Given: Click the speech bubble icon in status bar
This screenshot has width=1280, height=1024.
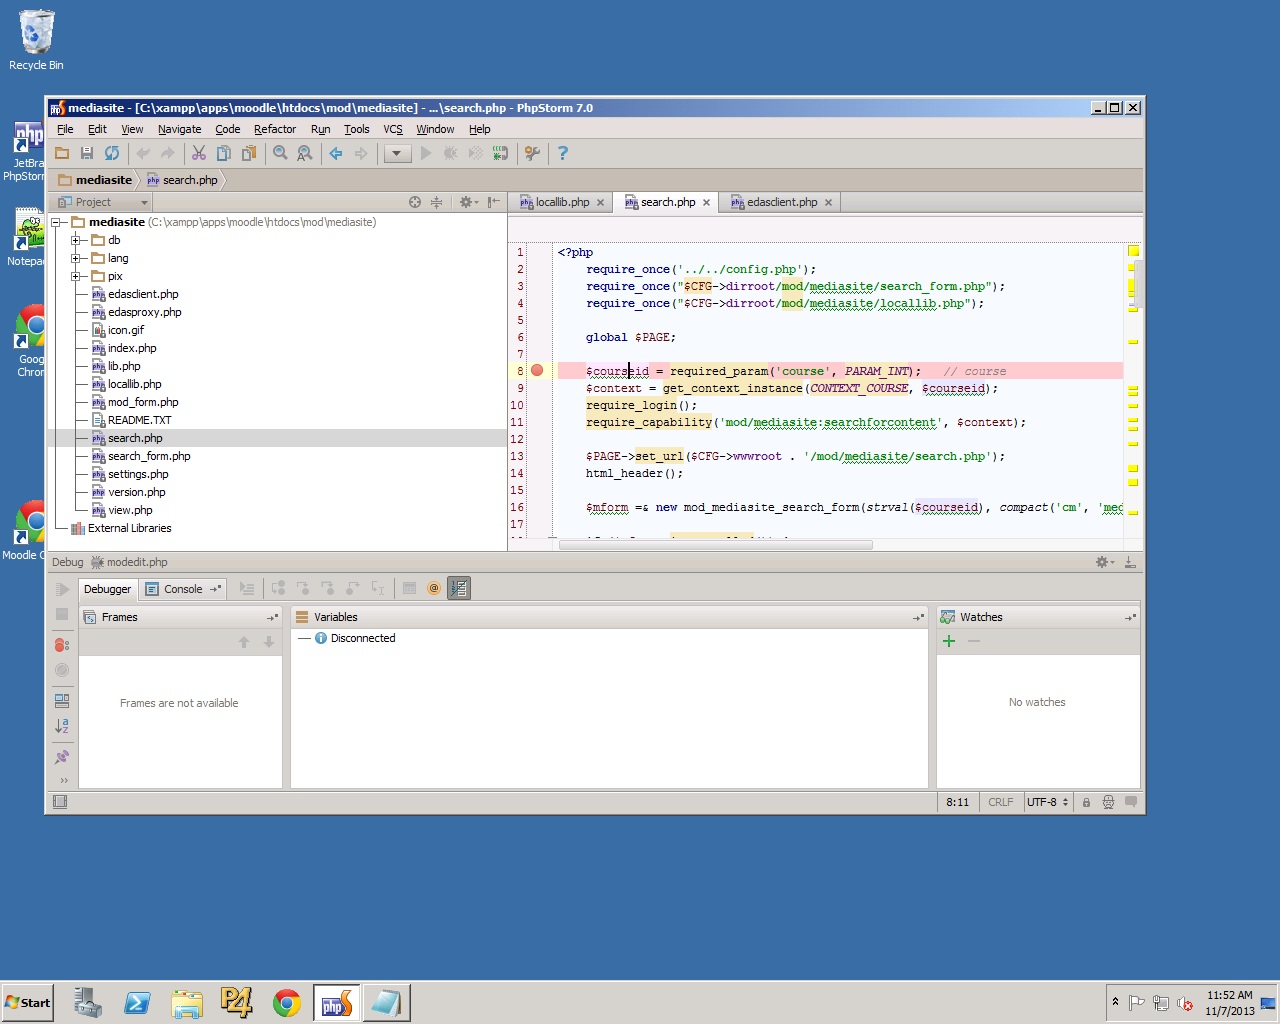Looking at the screenshot, I should [x=1131, y=802].
